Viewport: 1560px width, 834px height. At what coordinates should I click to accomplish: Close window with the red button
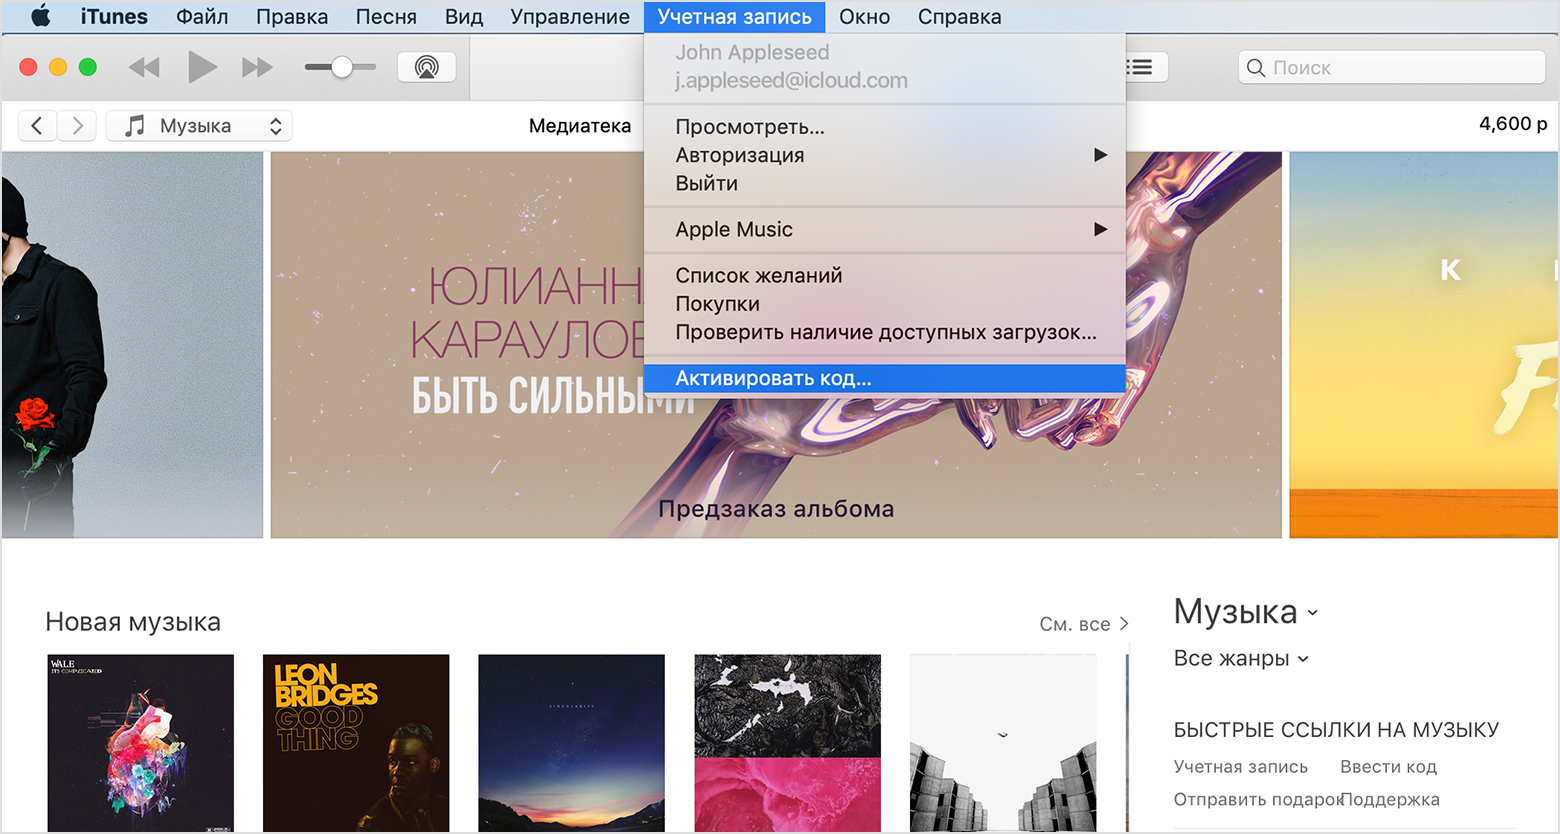click(28, 67)
